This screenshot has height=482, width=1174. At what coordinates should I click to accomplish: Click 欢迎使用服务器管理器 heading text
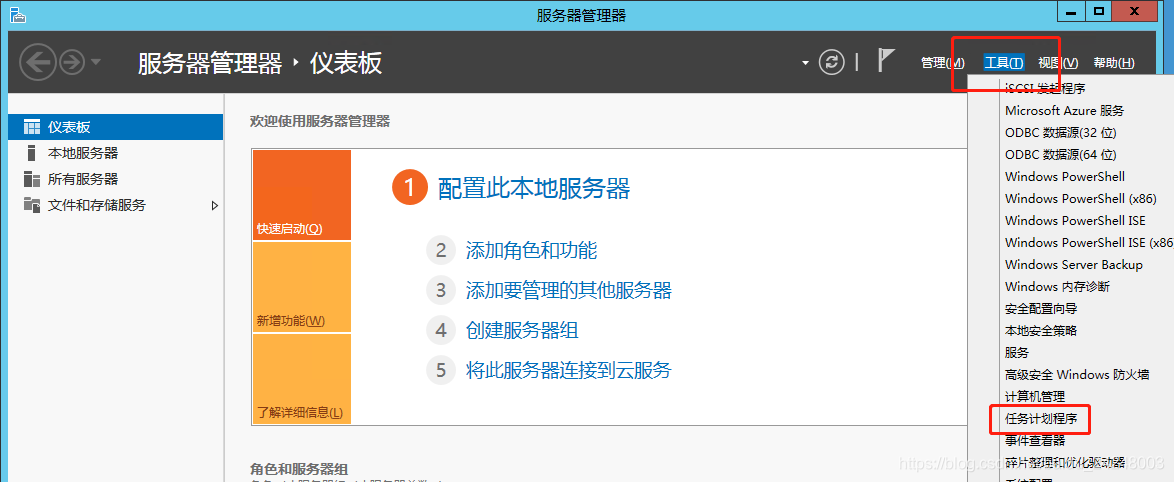[320, 121]
